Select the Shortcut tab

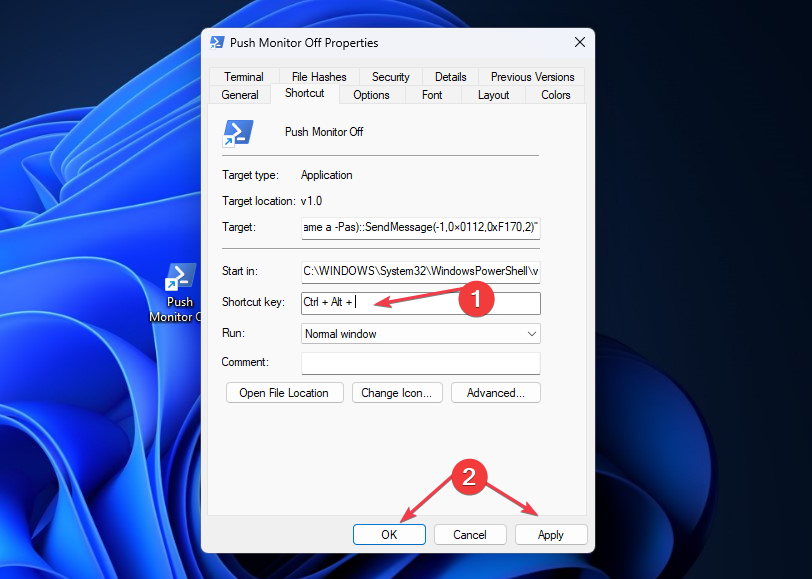click(x=304, y=93)
